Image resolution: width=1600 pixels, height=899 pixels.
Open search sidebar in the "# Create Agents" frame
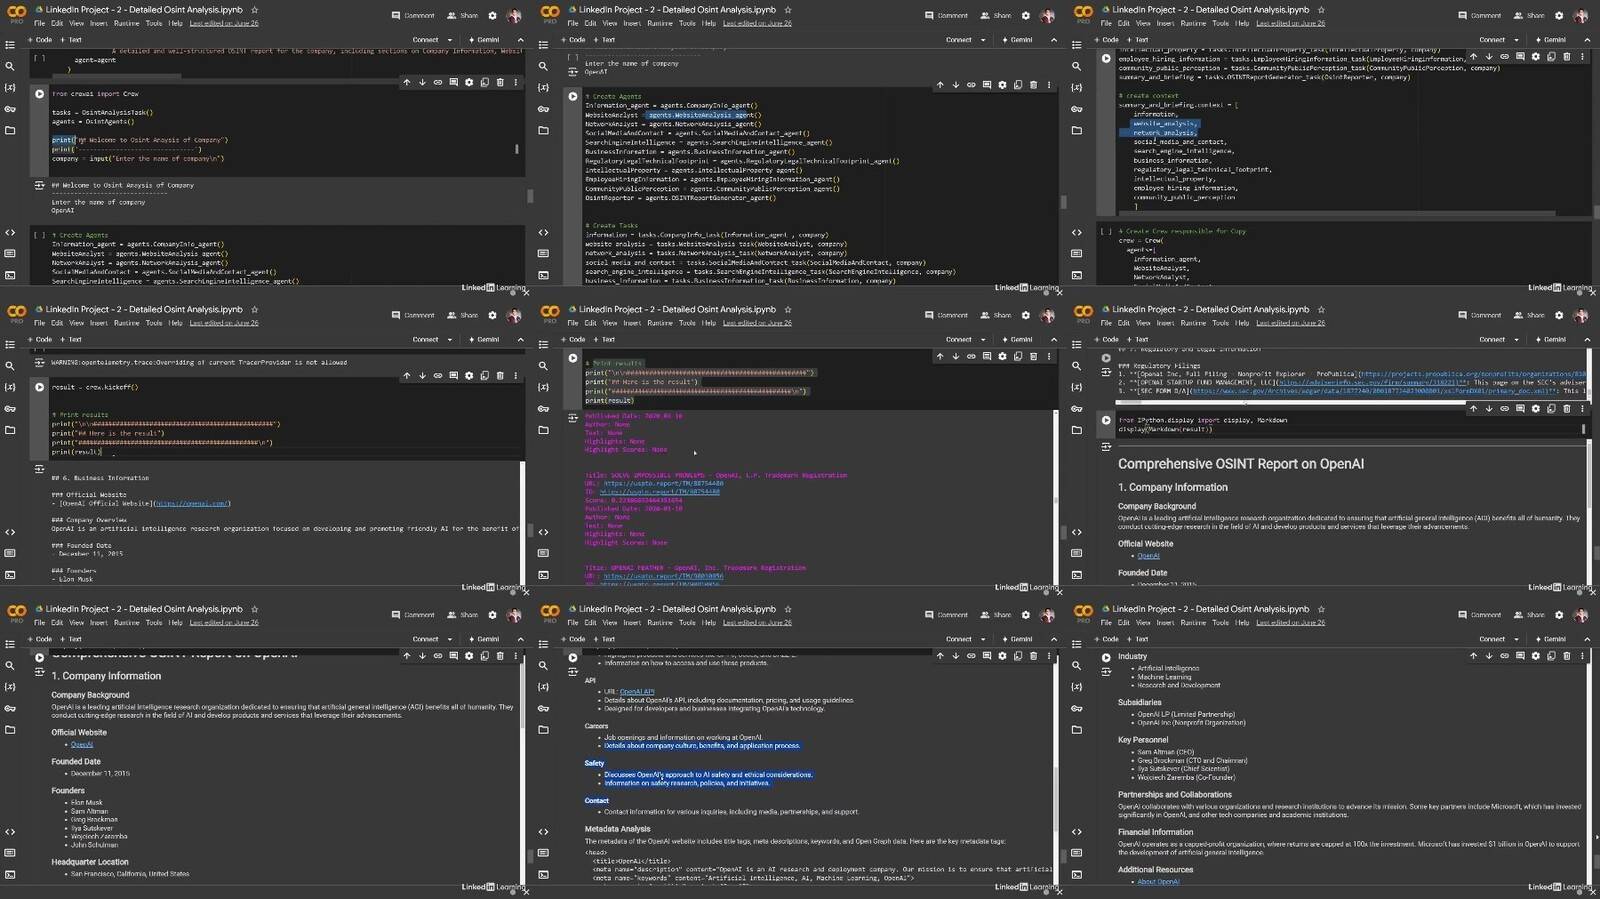click(543, 66)
